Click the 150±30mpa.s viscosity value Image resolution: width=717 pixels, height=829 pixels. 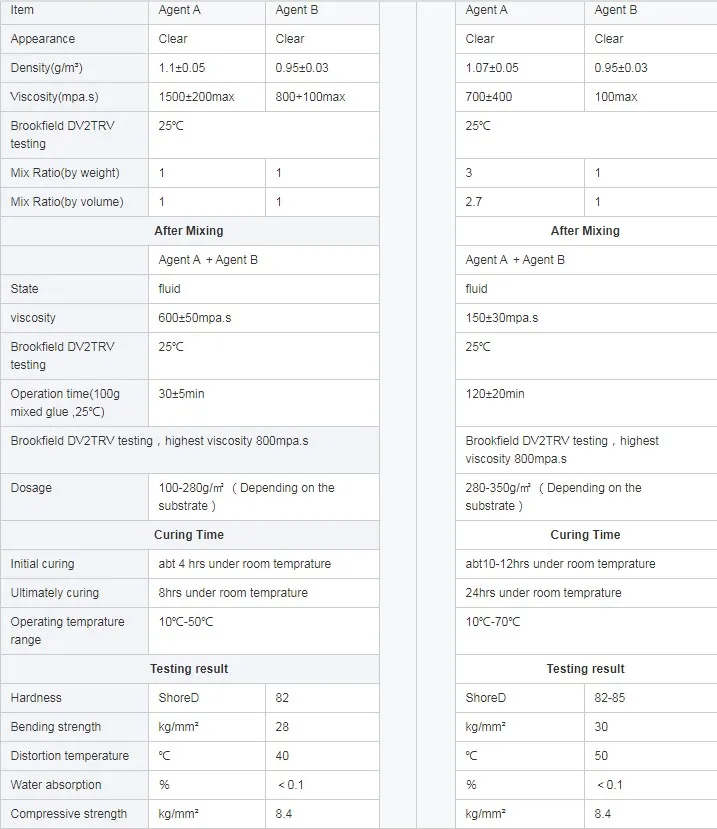pyautogui.click(x=502, y=318)
